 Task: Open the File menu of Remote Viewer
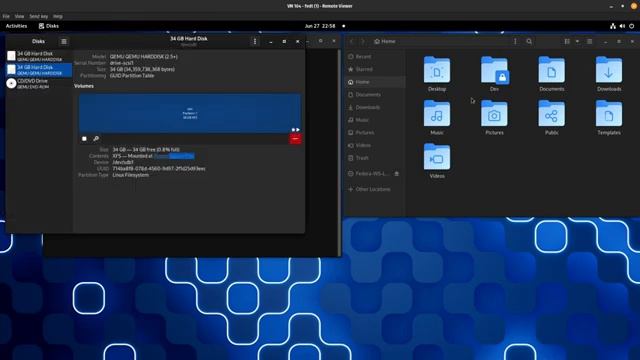tap(6, 16)
